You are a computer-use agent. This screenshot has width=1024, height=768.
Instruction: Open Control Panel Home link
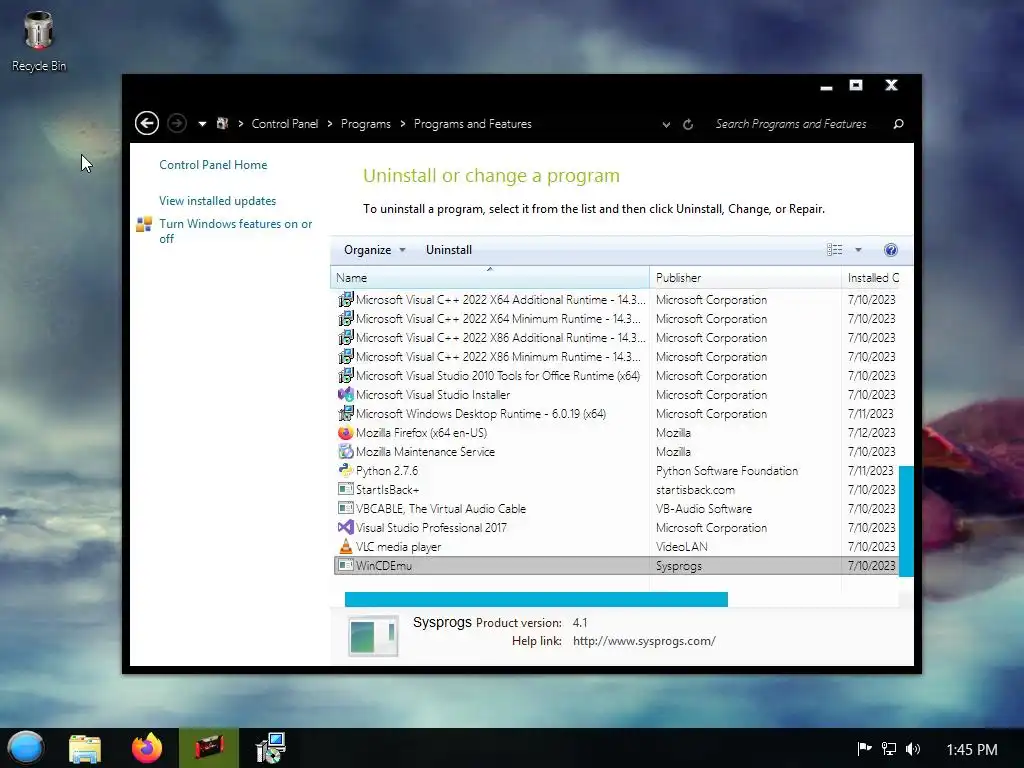213,165
